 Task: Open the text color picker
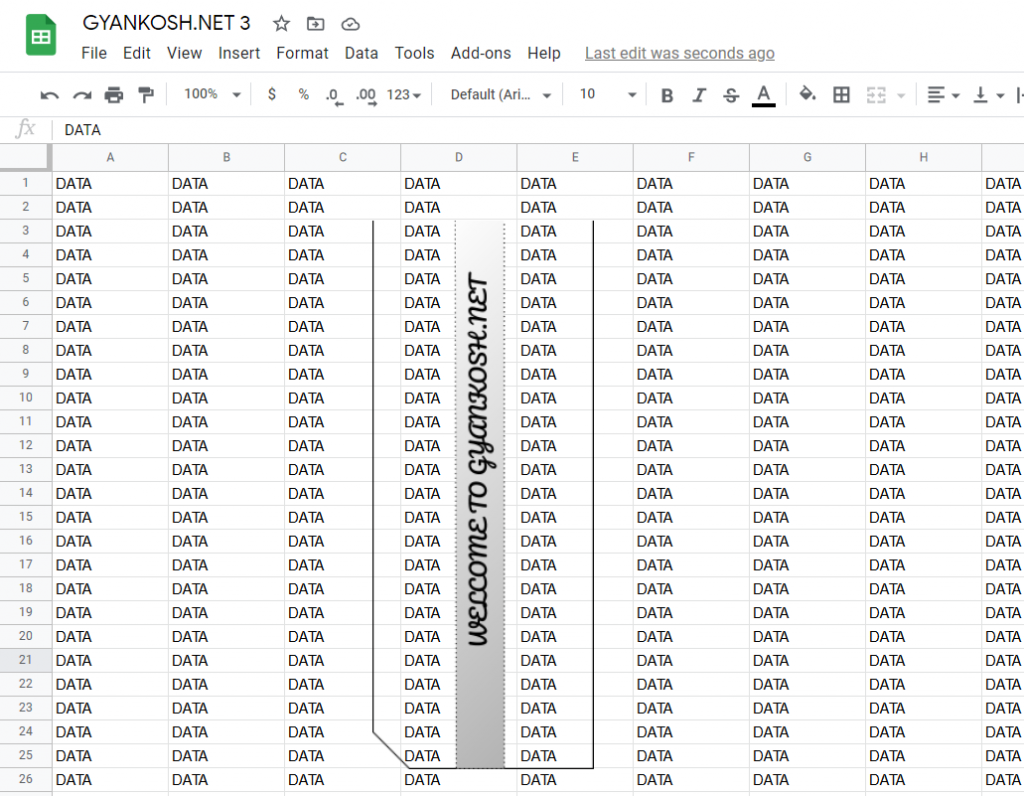tap(763, 94)
